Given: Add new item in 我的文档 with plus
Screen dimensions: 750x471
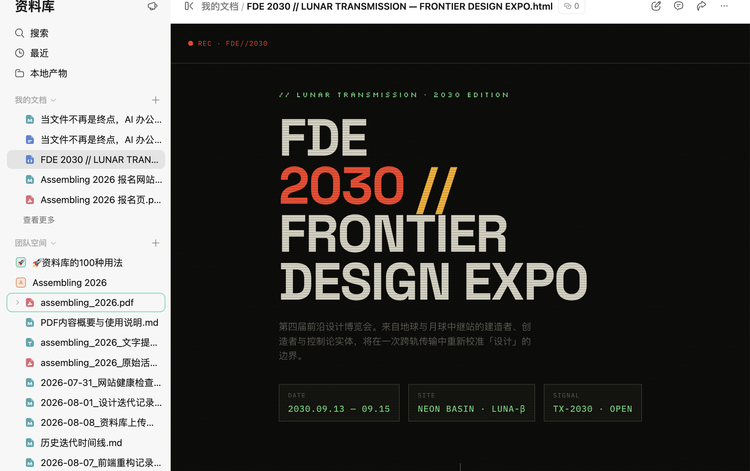Looking at the screenshot, I should [x=155, y=100].
